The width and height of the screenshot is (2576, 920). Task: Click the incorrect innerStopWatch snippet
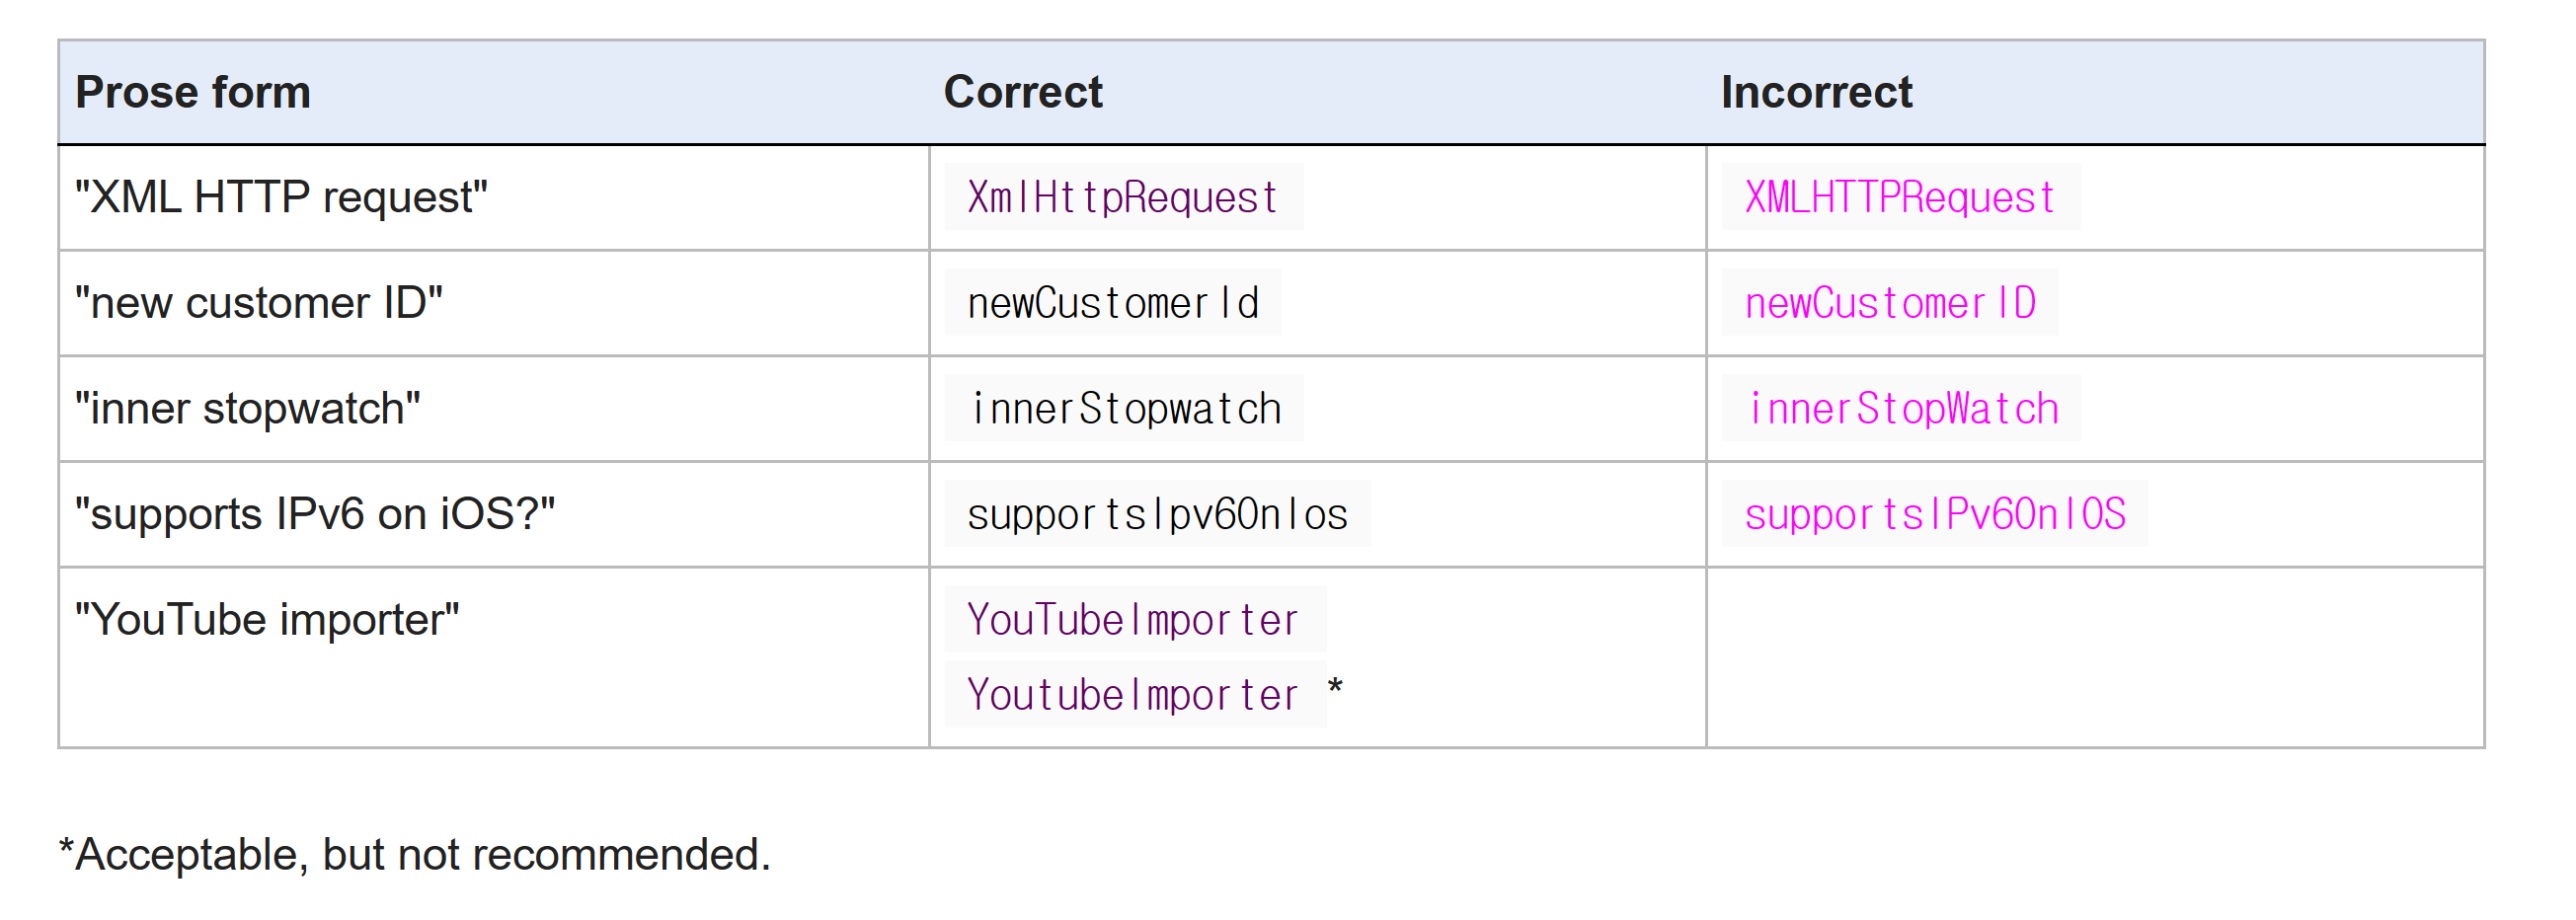[1900, 409]
